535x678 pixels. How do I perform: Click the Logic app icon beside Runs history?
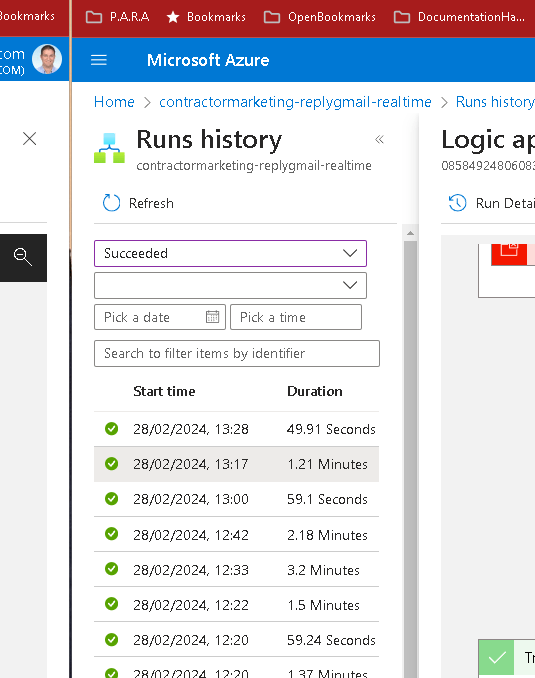click(x=109, y=148)
